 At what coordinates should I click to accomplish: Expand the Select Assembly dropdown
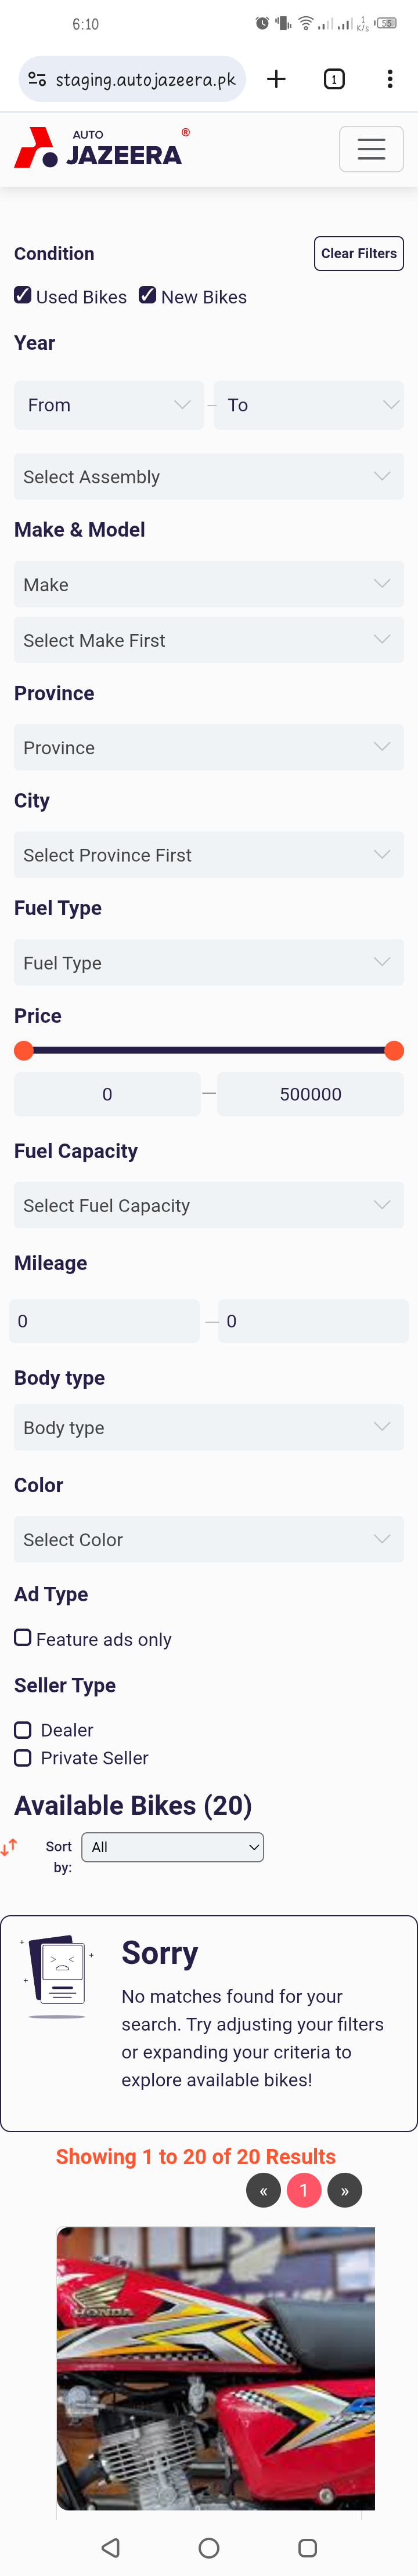click(x=209, y=477)
